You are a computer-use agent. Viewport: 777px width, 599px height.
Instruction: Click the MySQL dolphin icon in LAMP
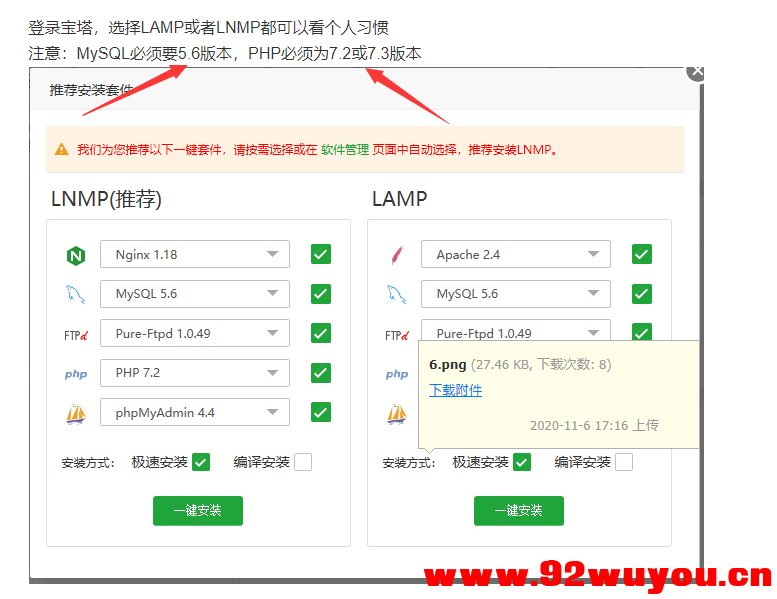pos(396,294)
